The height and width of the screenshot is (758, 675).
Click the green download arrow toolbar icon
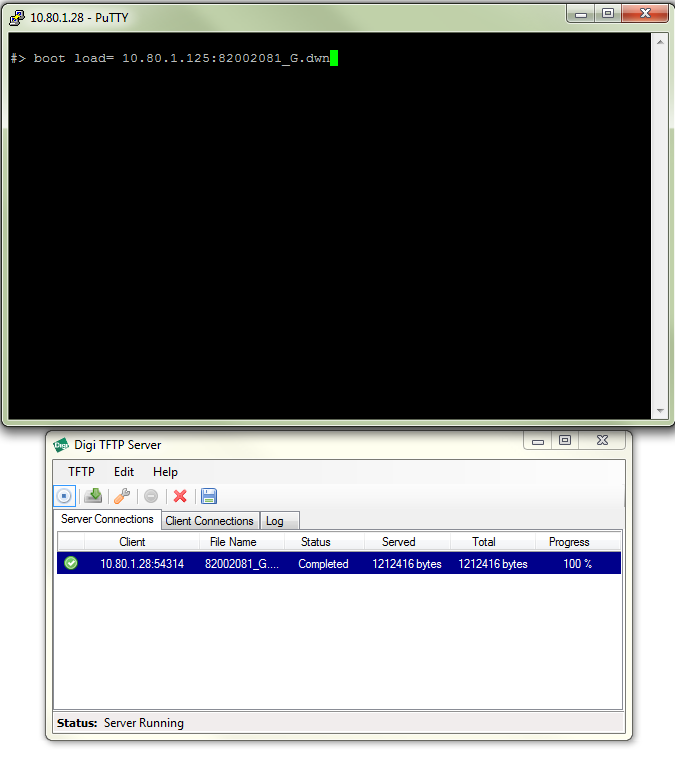[93, 496]
